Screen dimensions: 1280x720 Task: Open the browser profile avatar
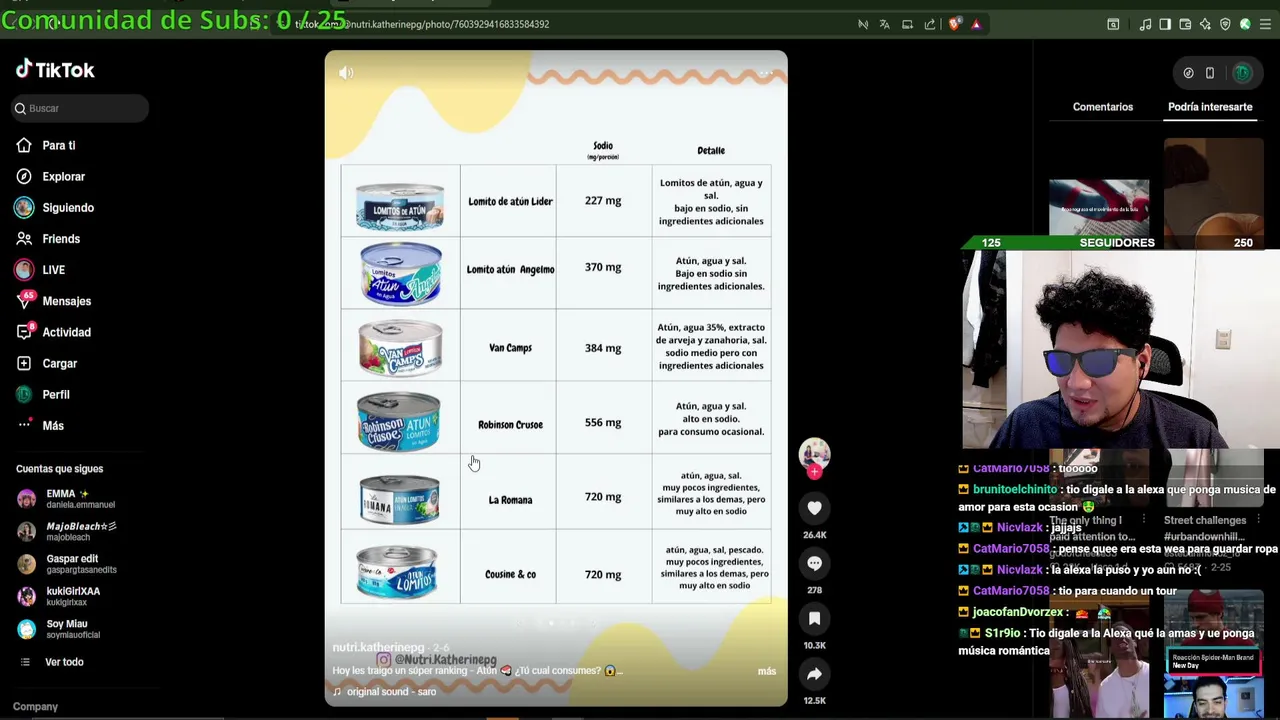click(1245, 24)
